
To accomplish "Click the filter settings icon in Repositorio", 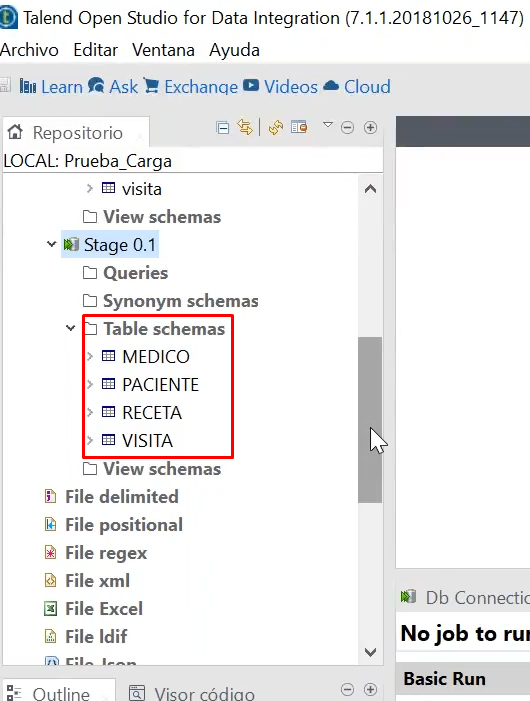I will pyautogui.click(x=299, y=127).
